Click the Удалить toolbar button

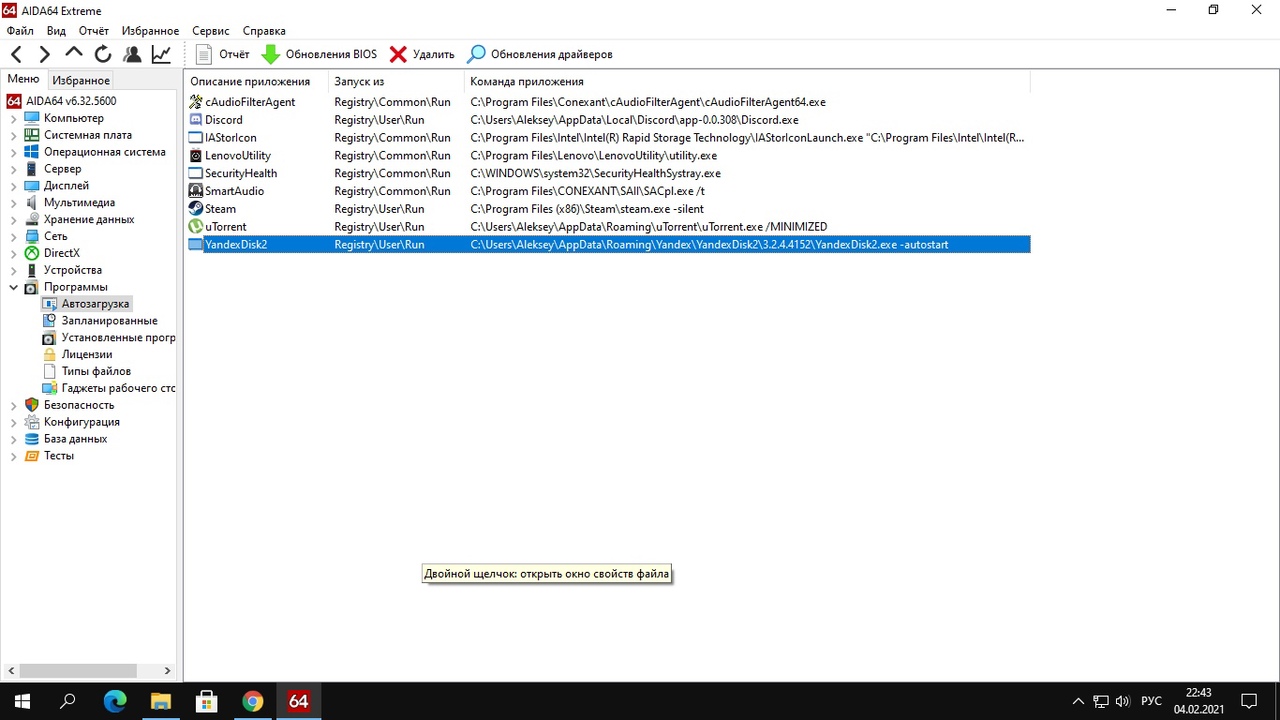click(x=422, y=54)
